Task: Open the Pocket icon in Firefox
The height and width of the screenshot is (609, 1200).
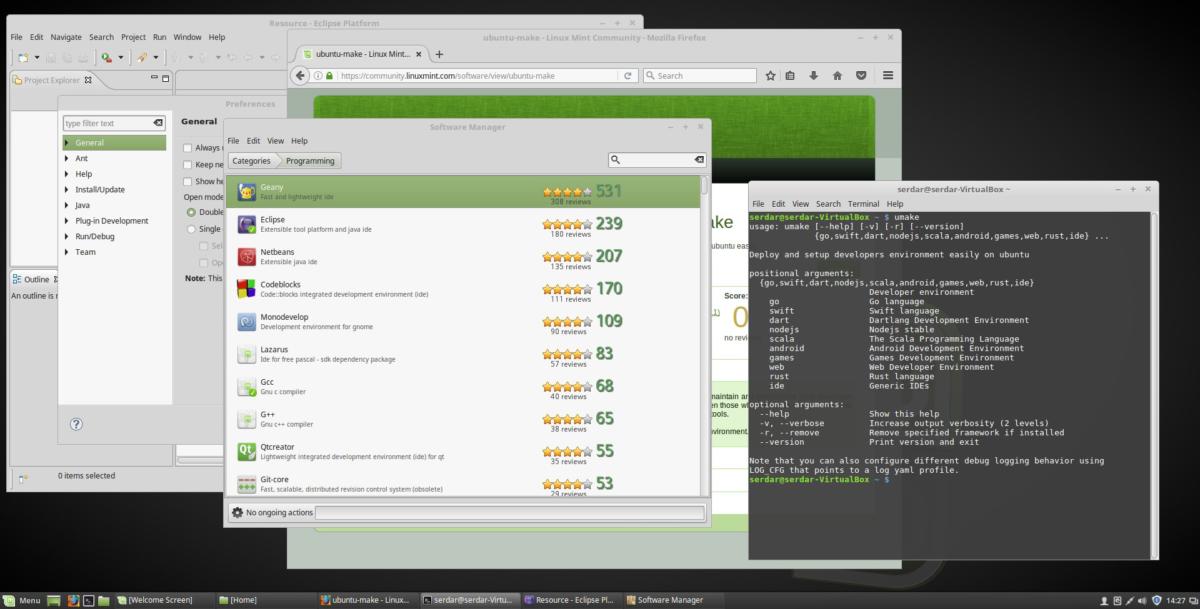Action: 860,75
